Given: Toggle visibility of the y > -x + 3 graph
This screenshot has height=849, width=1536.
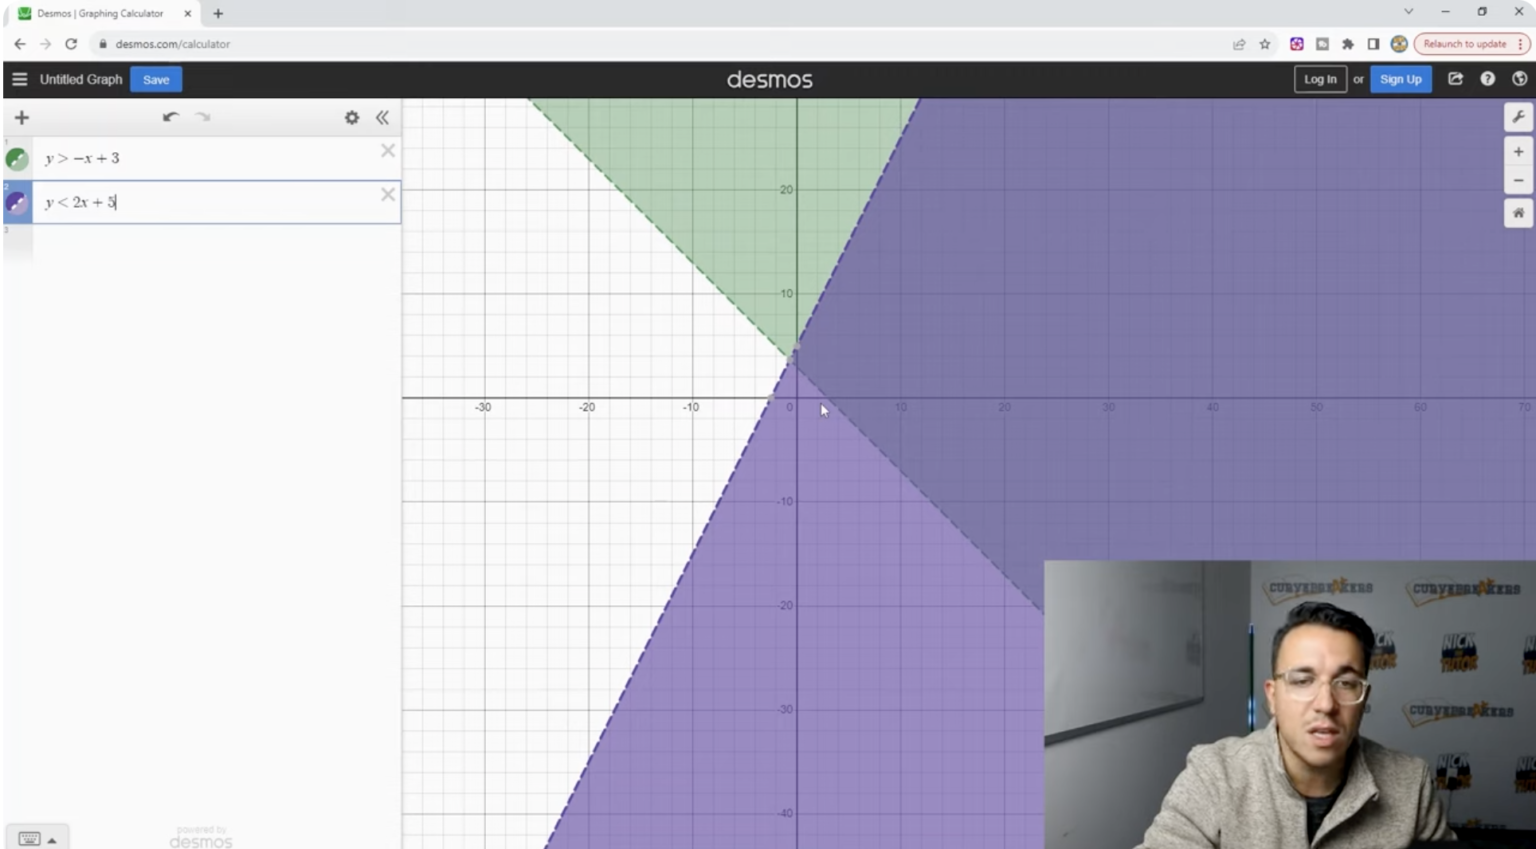Looking at the screenshot, I should [15, 157].
